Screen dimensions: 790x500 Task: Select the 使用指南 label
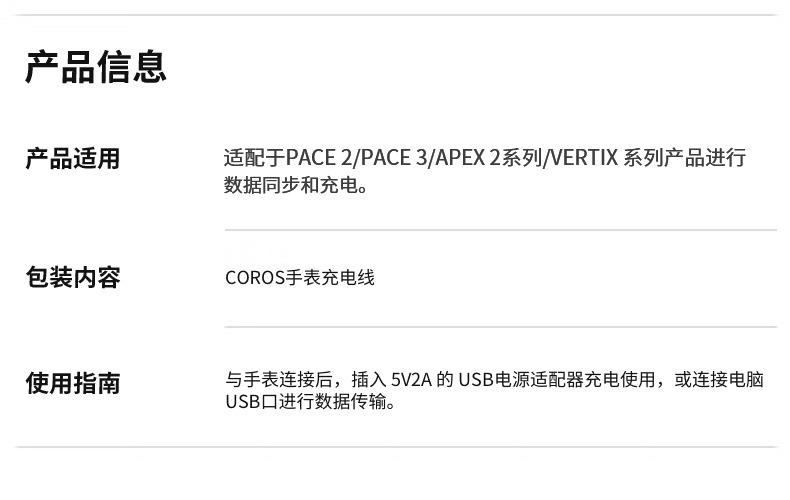click(72, 382)
